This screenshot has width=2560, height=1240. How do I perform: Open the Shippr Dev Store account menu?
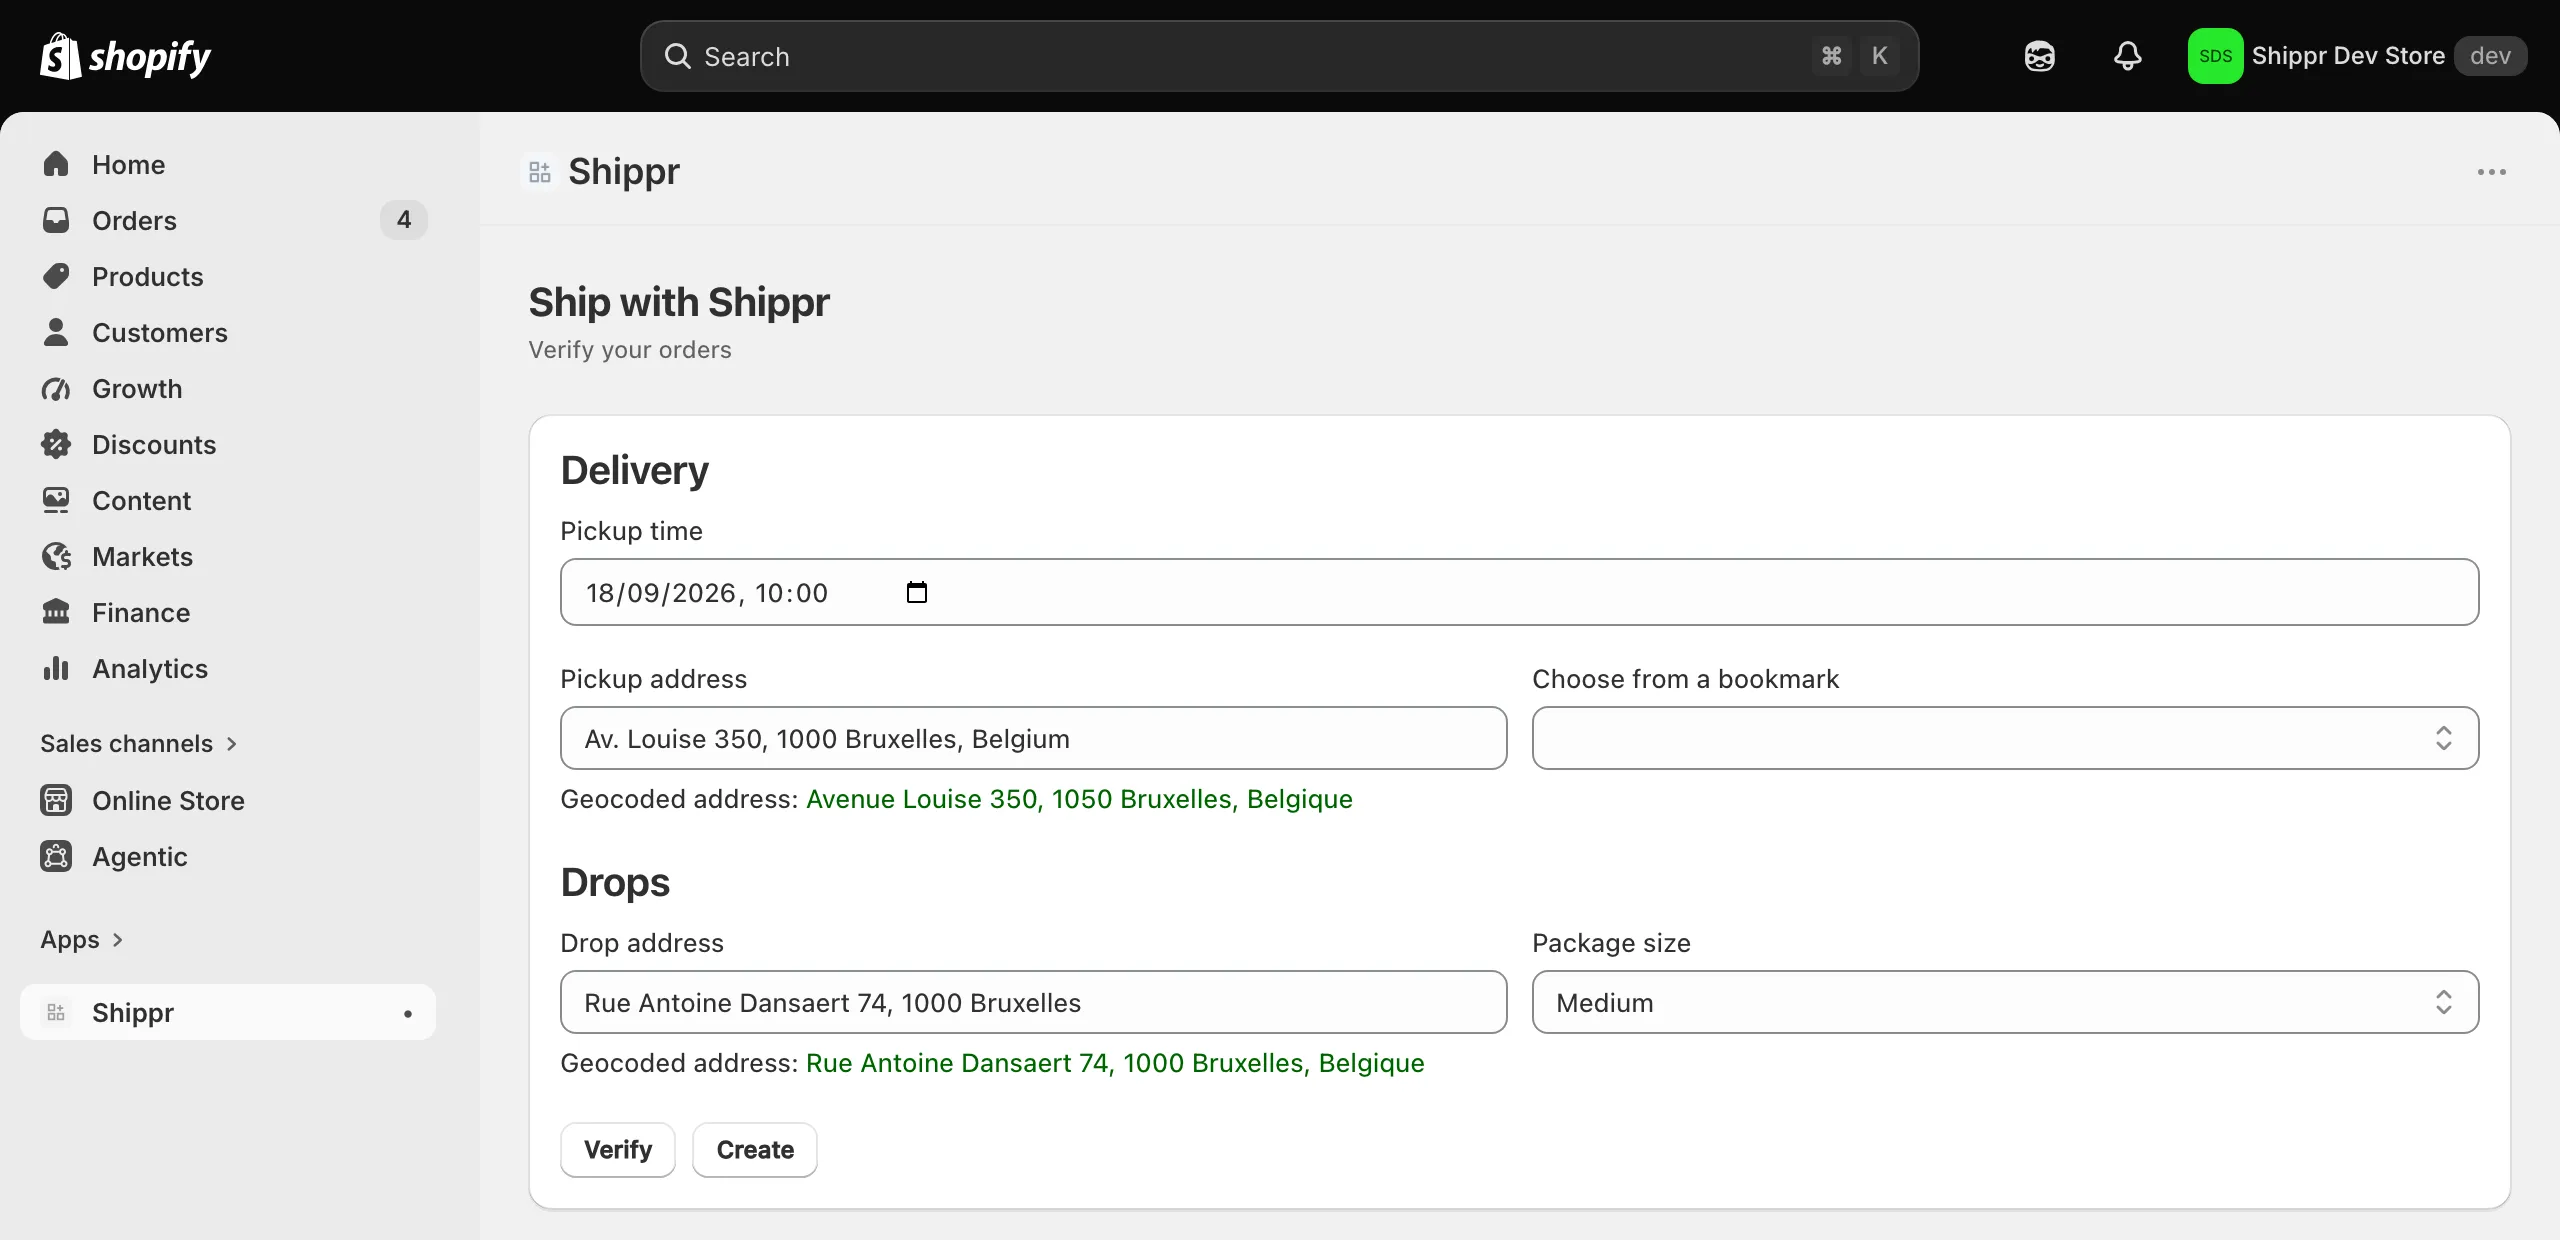coord(2357,56)
